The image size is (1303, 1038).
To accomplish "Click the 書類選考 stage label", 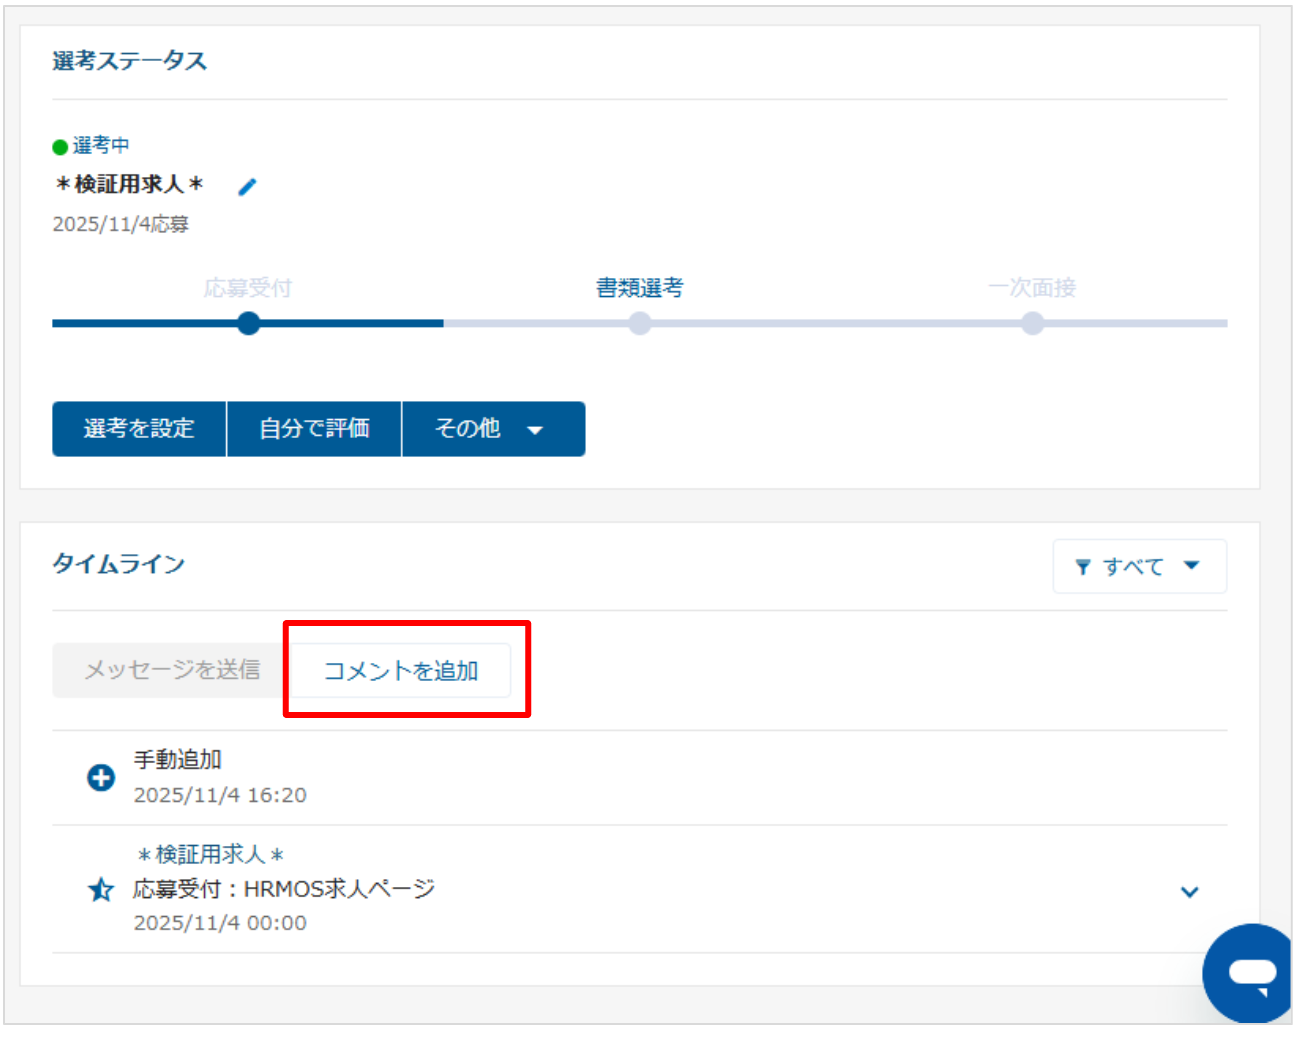I will coord(640,288).
